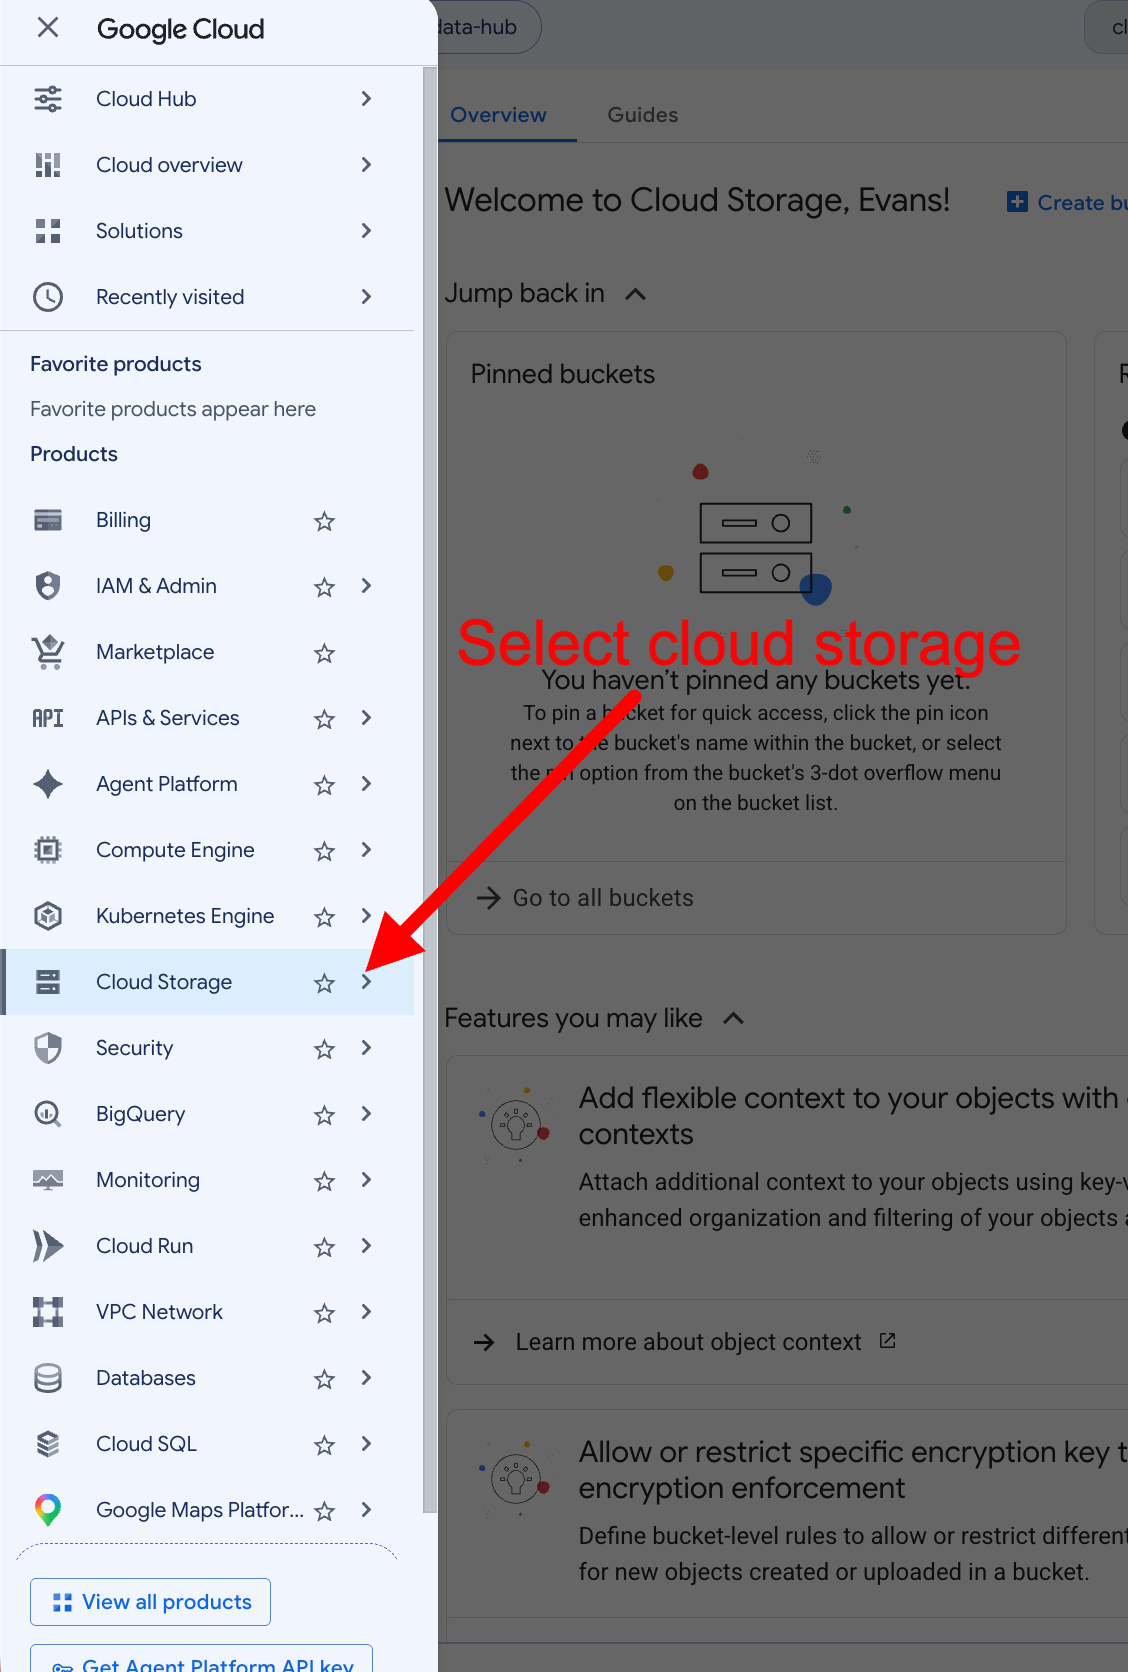Click the Cloud Storage bucket icon
1128x1672 pixels.
coord(48,982)
